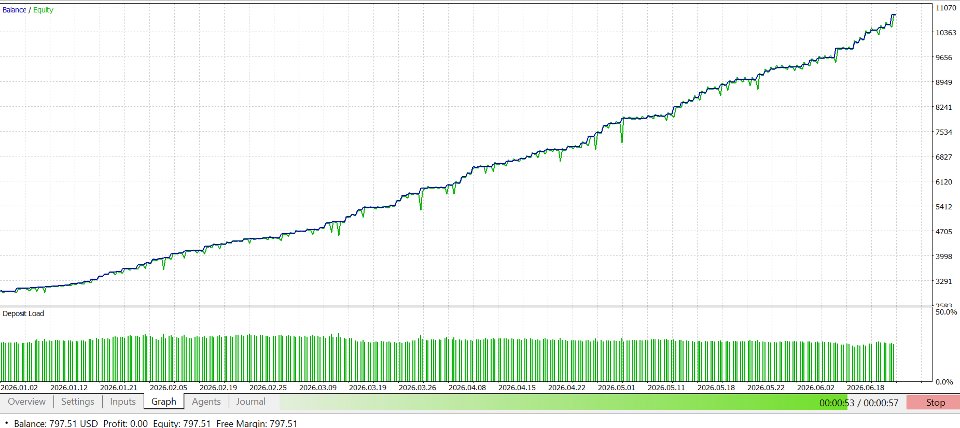Click the 2026.01.02 date label
The height and width of the screenshot is (428, 960).
tap(19, 388)
